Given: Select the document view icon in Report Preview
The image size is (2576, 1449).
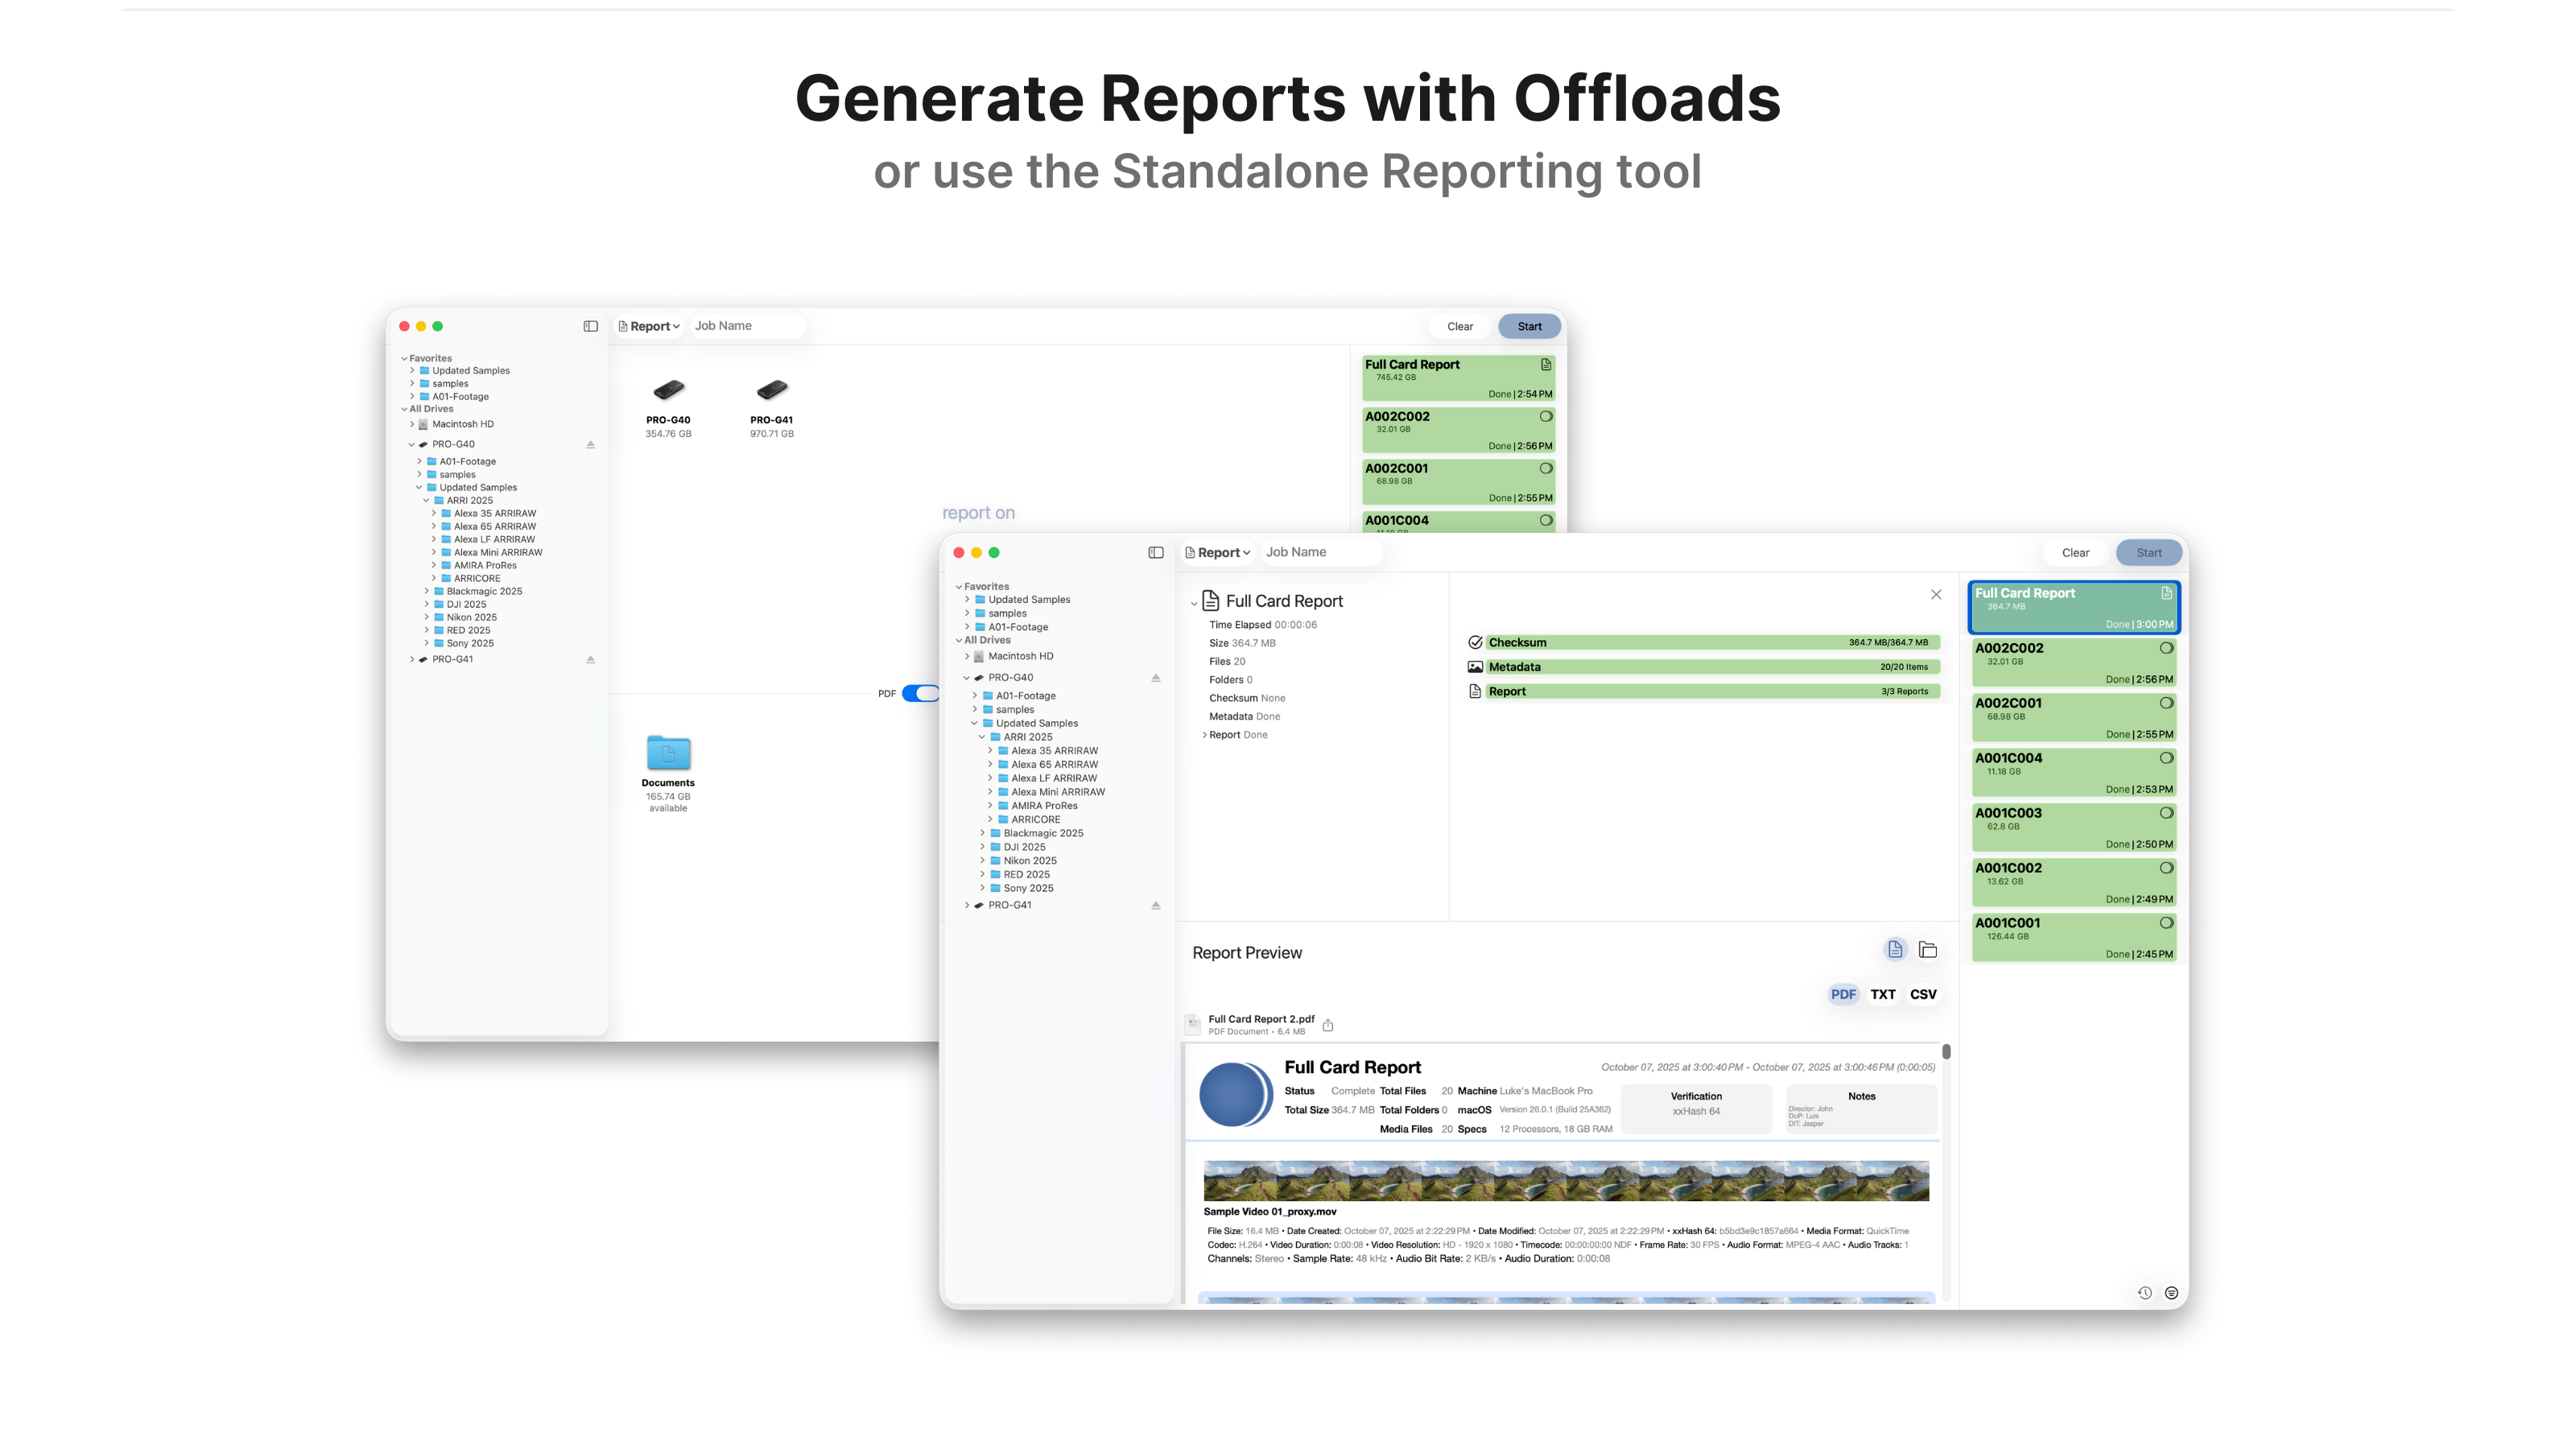Looking at the screenshot, I should click(x=1895, y=950).
